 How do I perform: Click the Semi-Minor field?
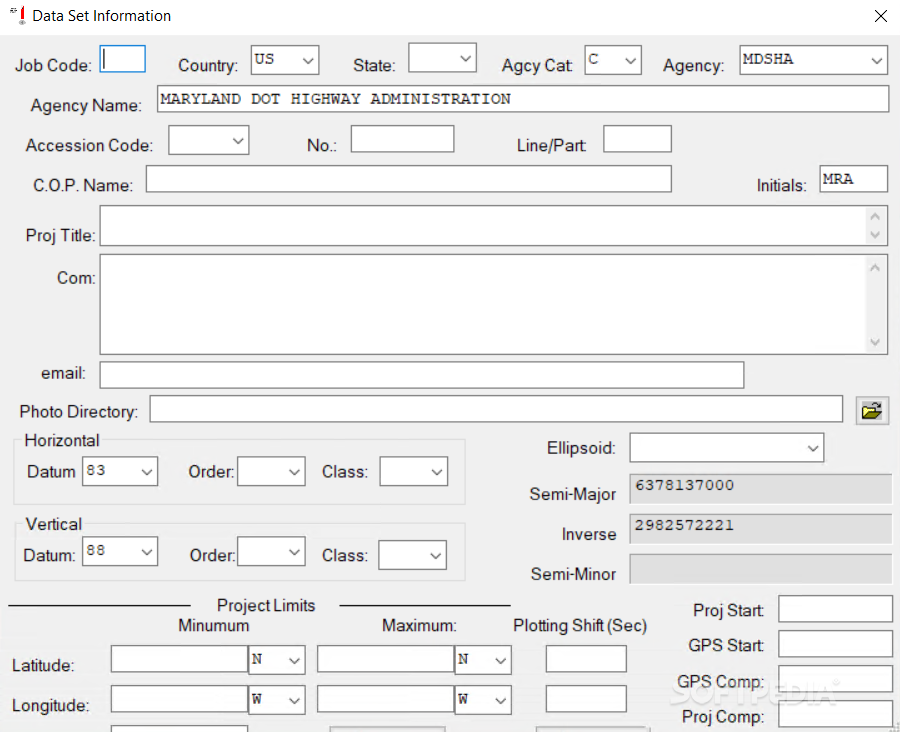click(x=761, y=569)
